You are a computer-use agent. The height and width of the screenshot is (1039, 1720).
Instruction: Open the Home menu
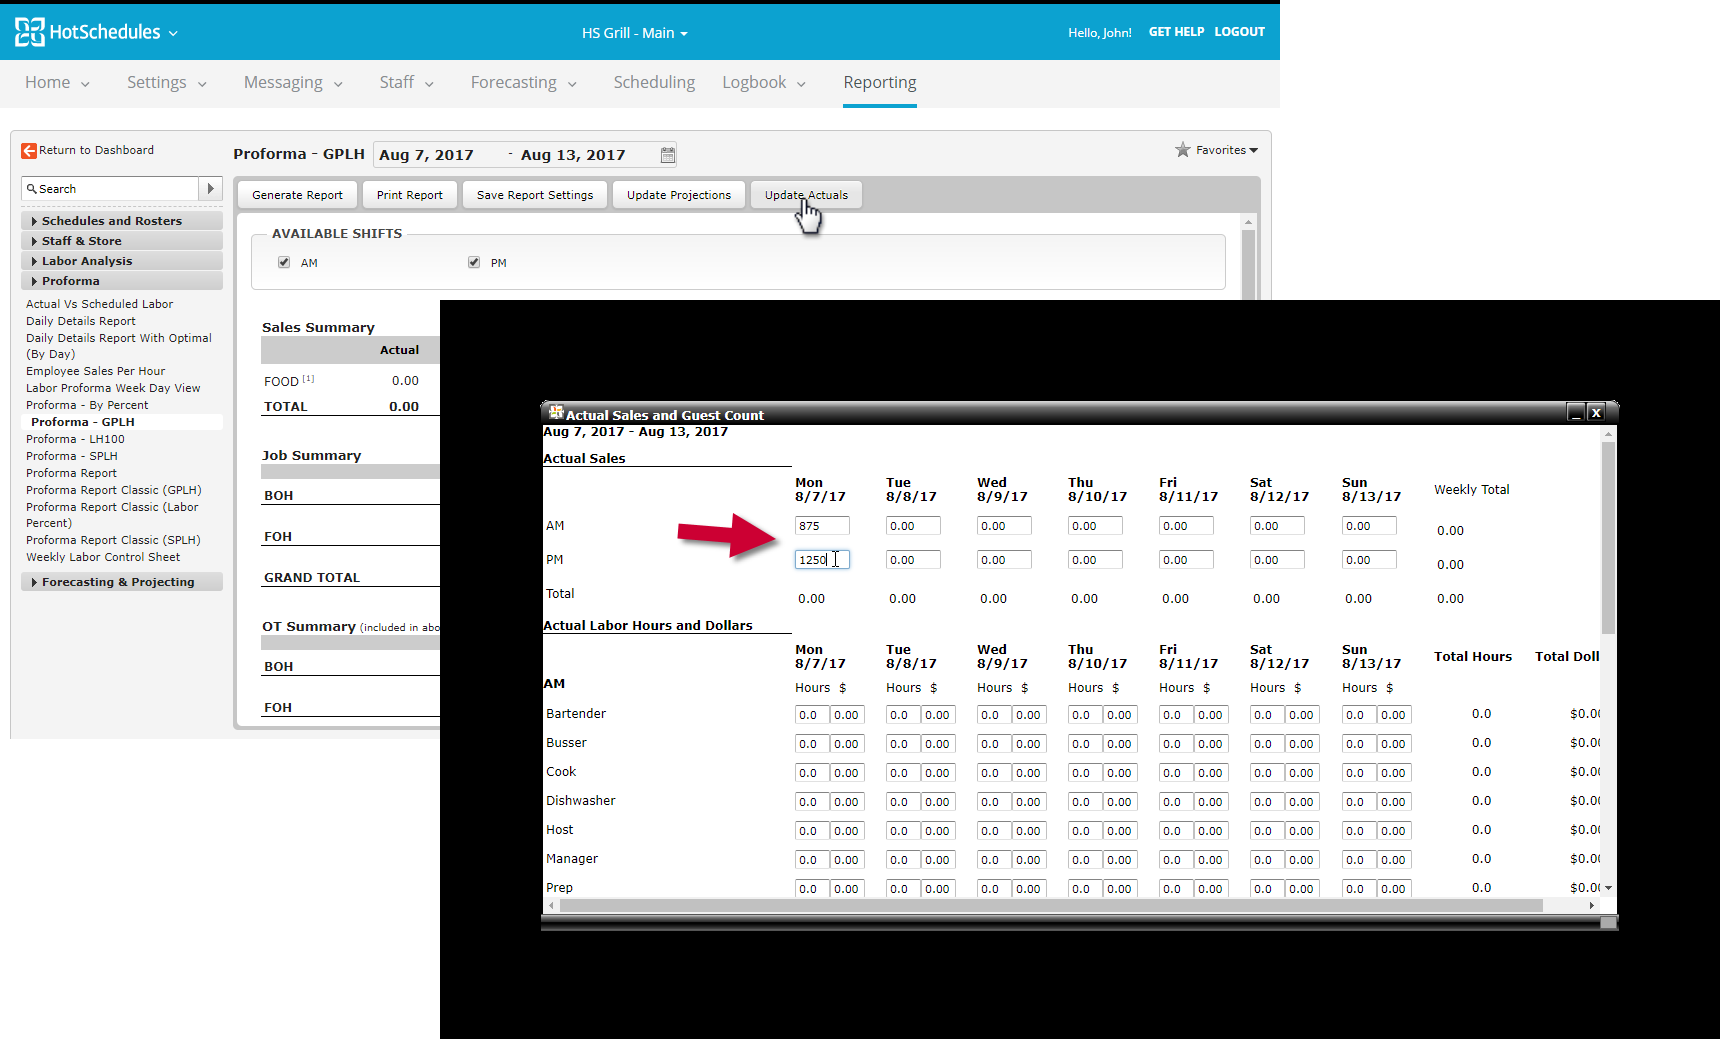click(x=57, y=82)
